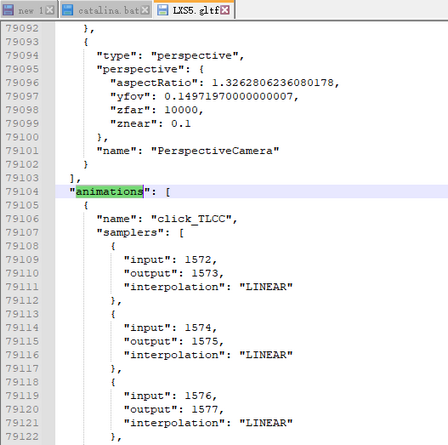Switch to the catalina.bat tab
The height and width of the screenshot is (445, 448).
point(109,11)
